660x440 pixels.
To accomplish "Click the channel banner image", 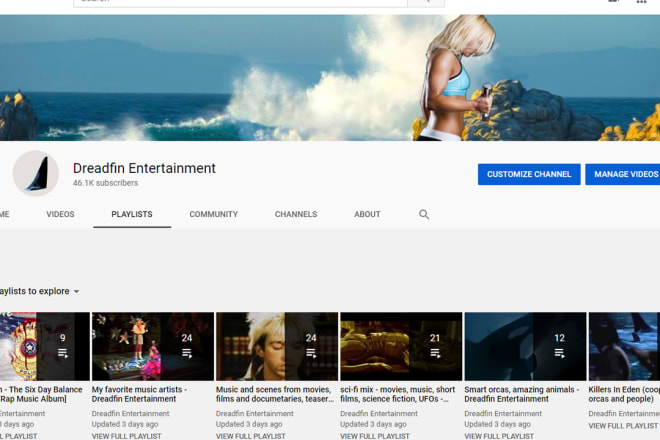I will click(x=330, y=78).
